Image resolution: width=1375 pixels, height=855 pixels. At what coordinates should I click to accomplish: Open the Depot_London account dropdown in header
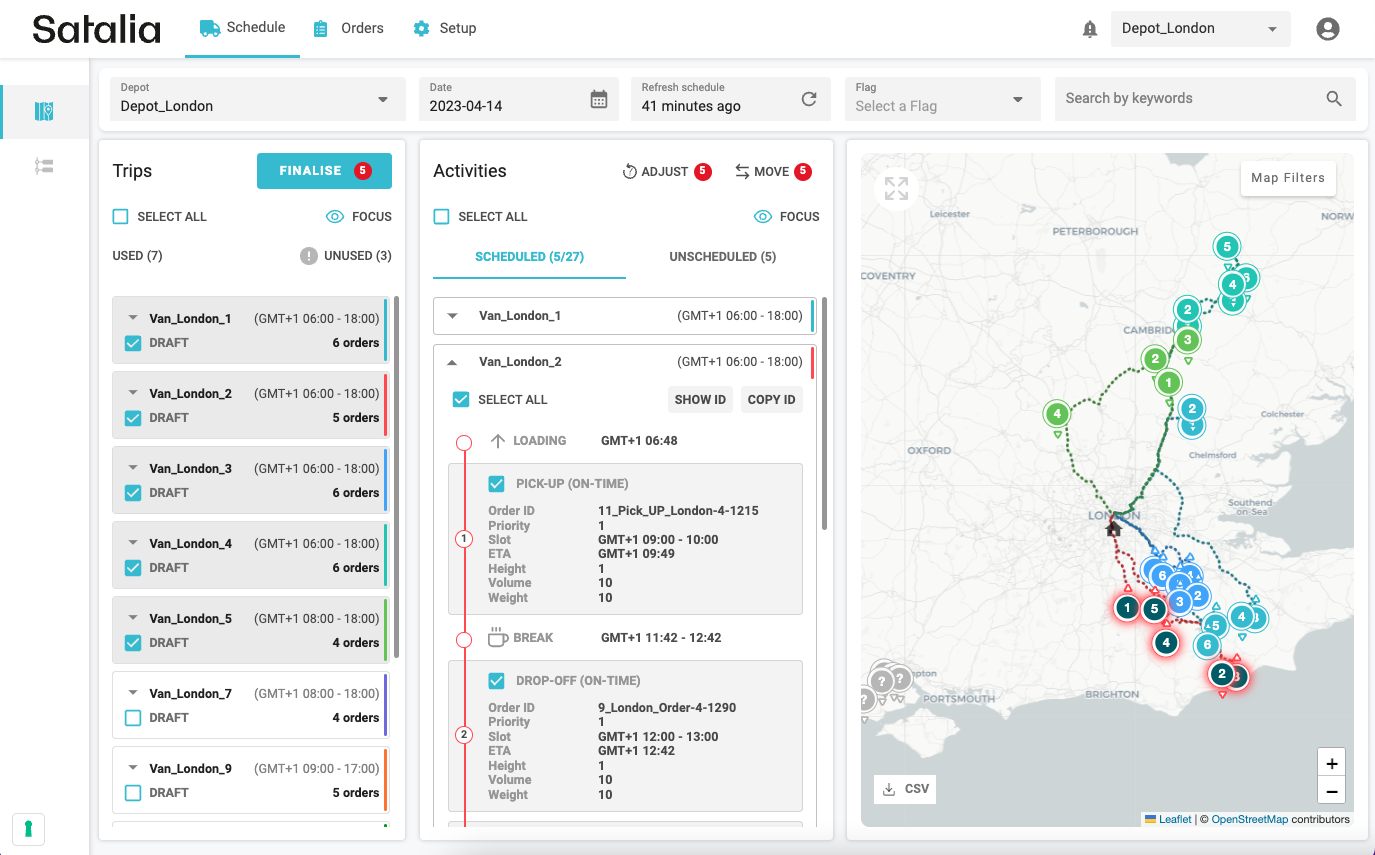tap(1200, 29)
